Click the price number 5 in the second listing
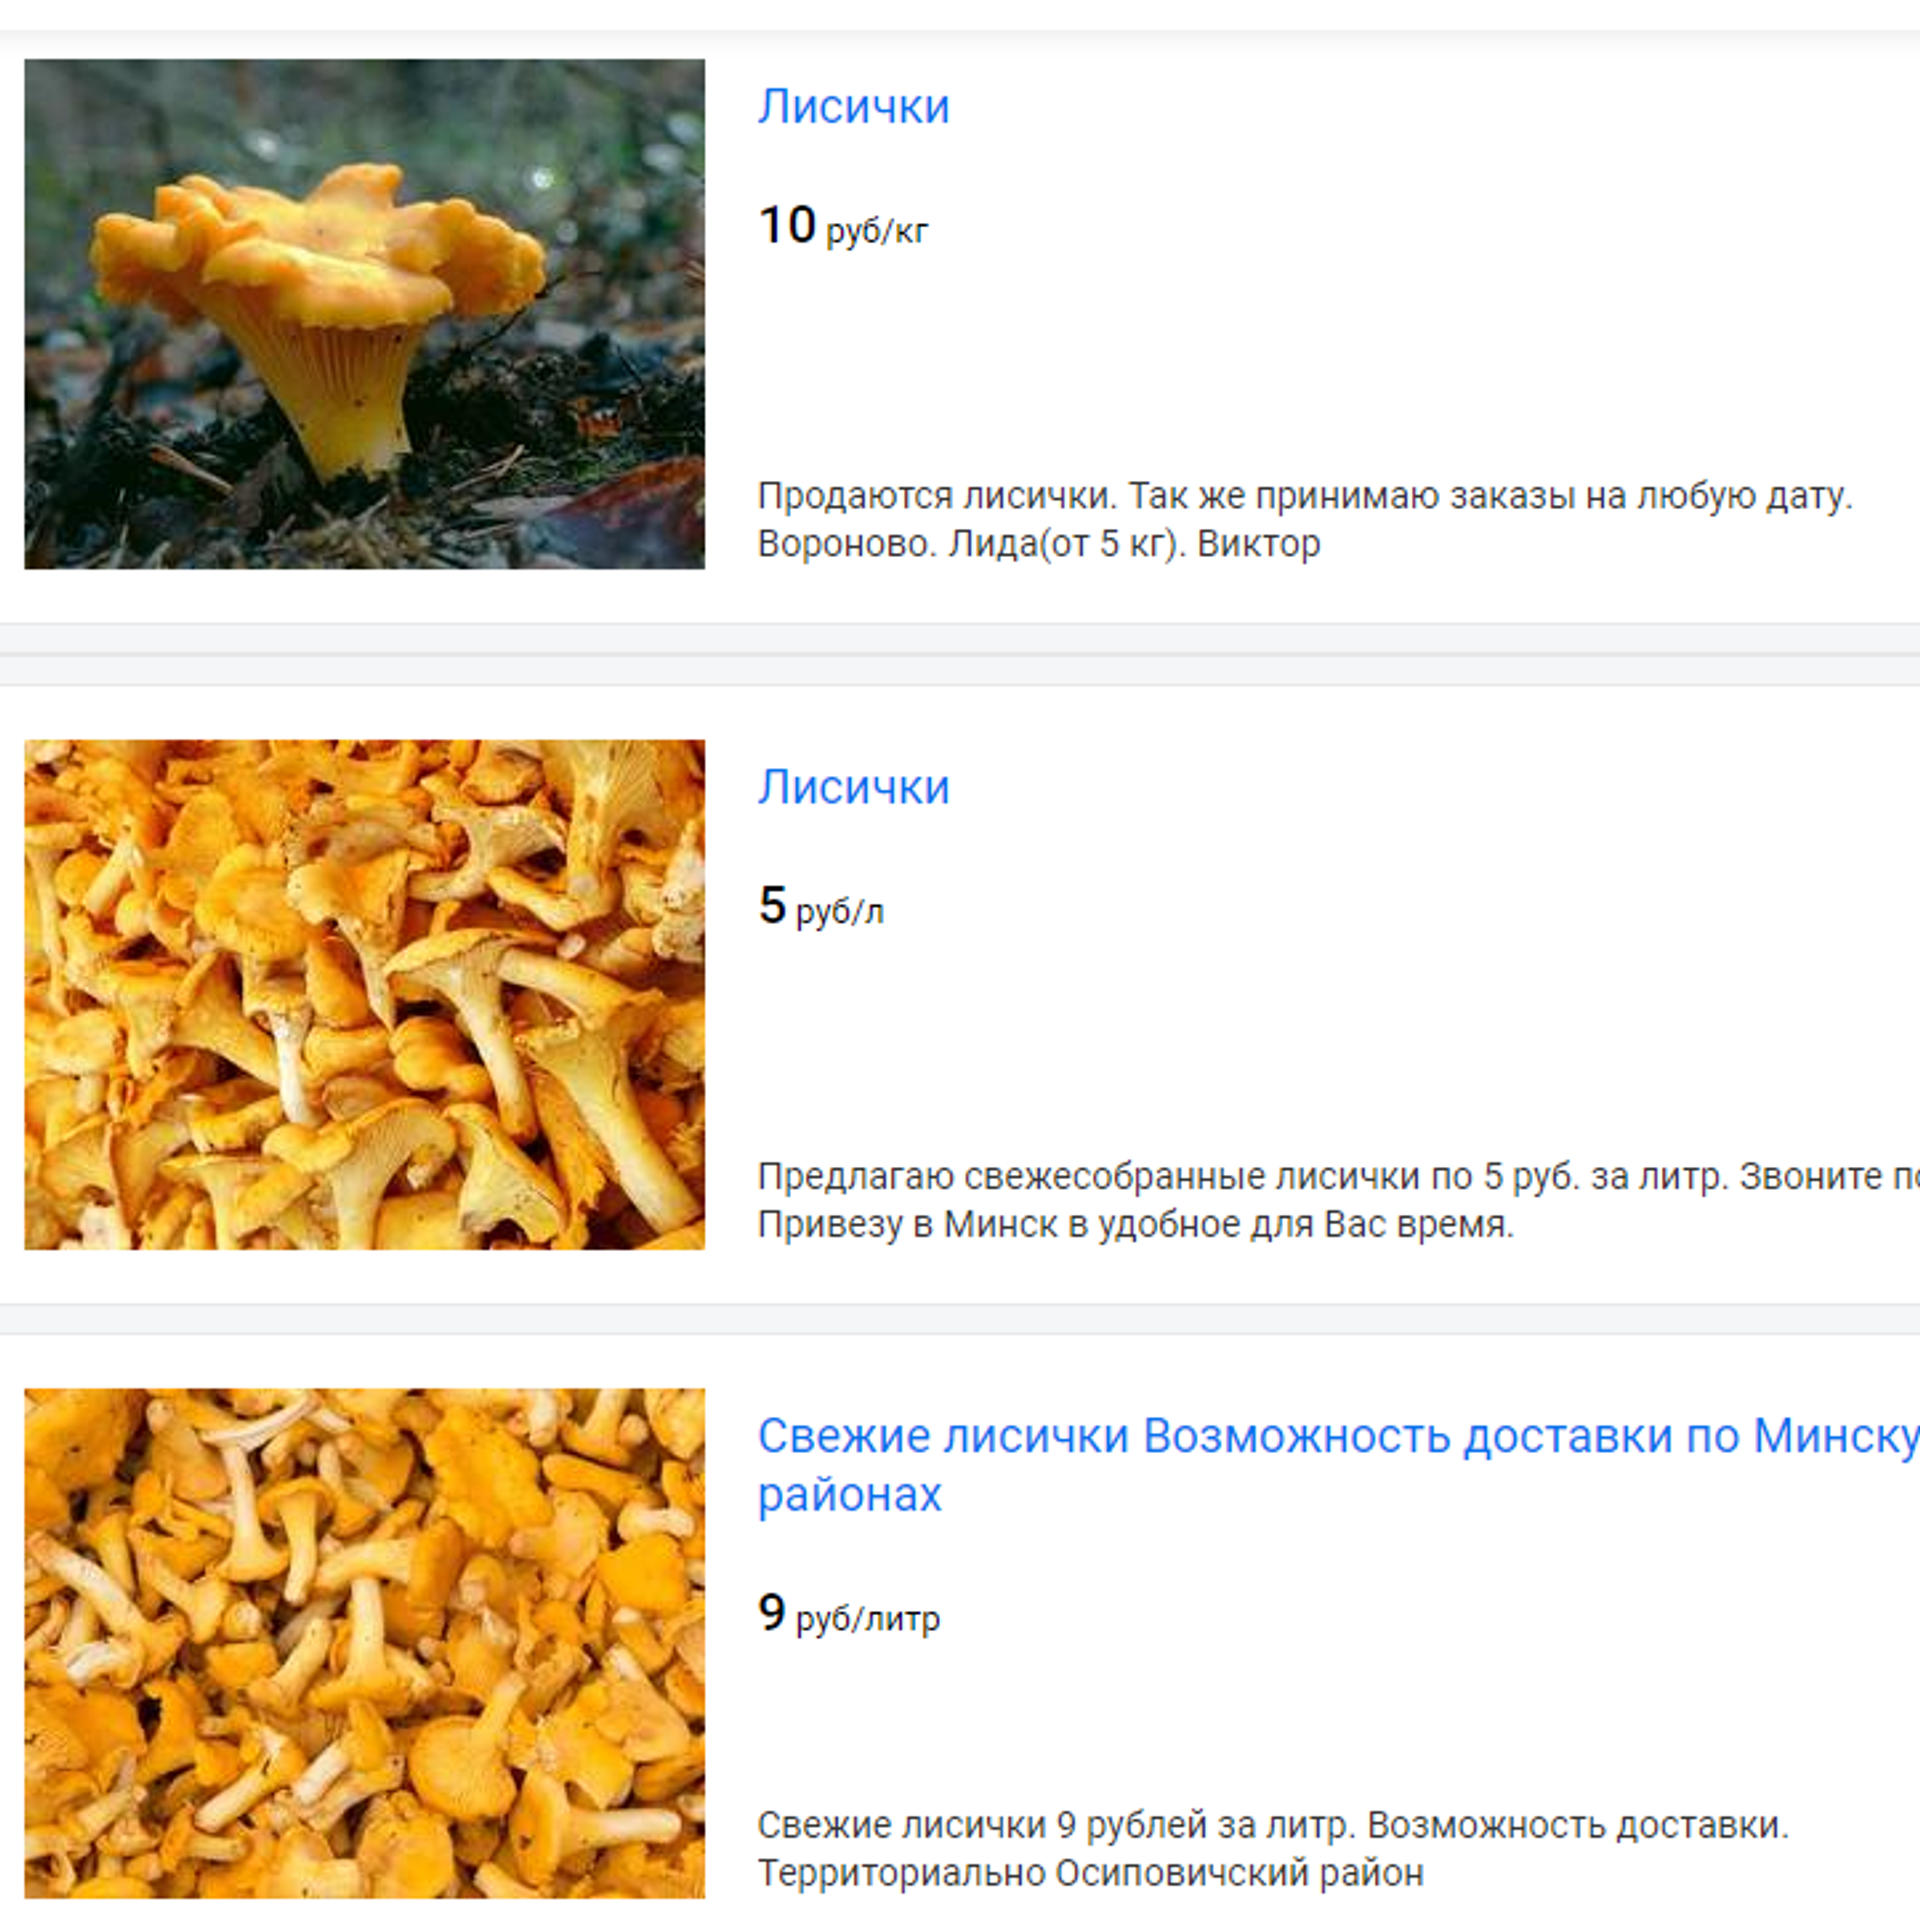Viewport: 1920px width, 1917px height. [x=772, y=905]
